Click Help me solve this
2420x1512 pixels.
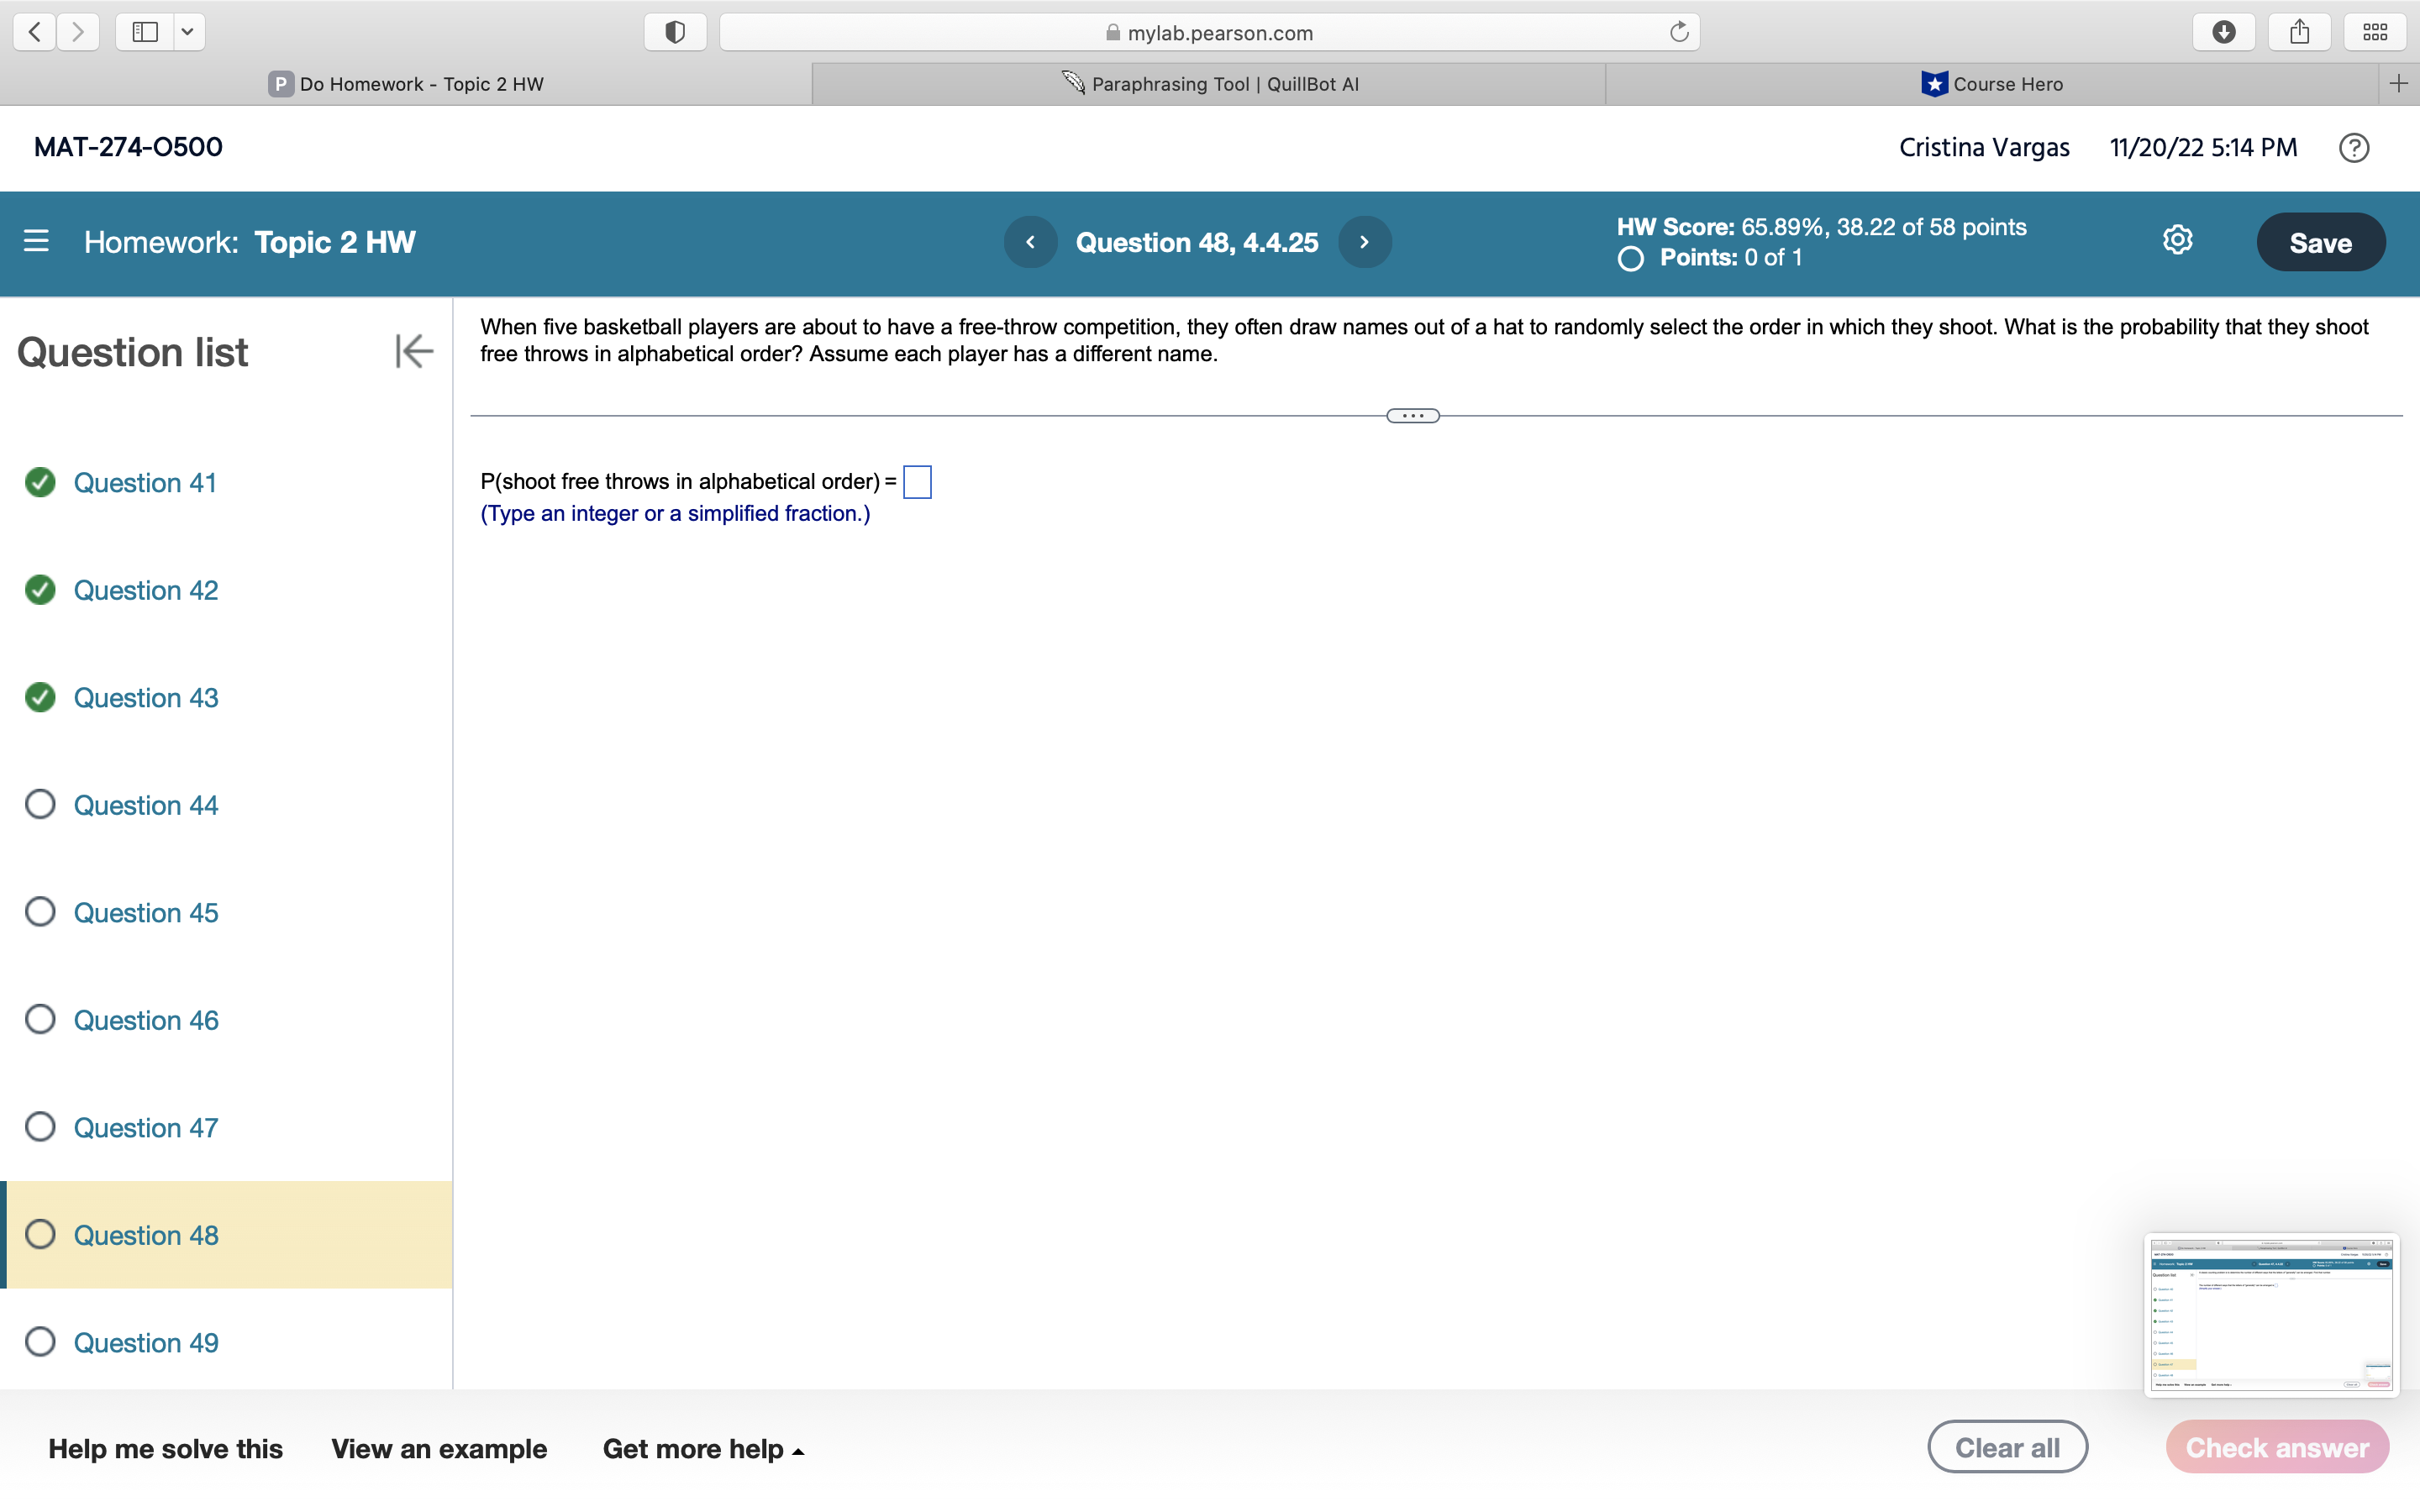pos(165,1448)
